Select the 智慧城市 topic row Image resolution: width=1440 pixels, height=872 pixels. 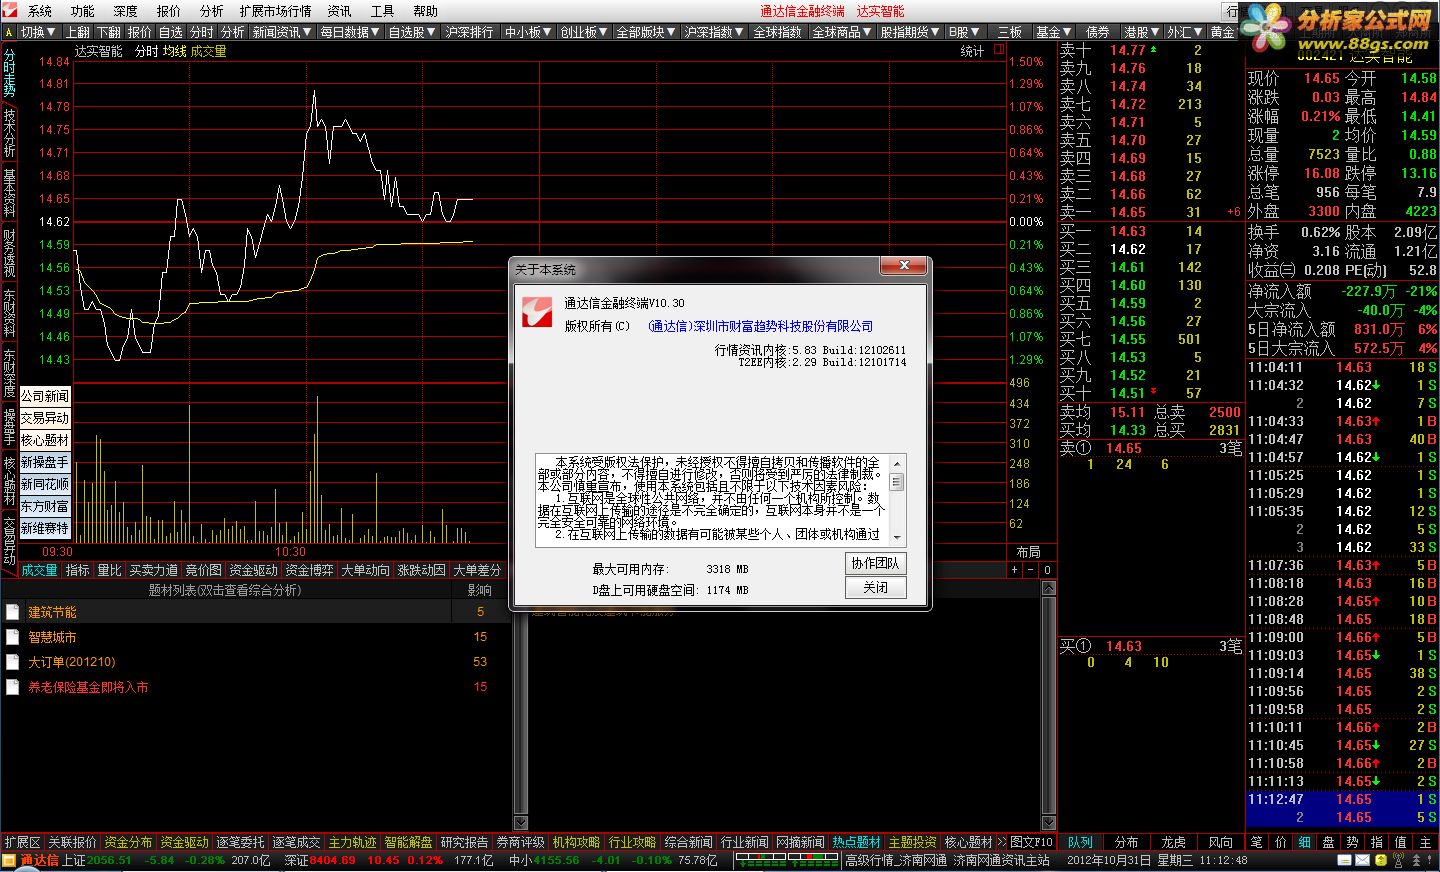click(x=256, y=637)
